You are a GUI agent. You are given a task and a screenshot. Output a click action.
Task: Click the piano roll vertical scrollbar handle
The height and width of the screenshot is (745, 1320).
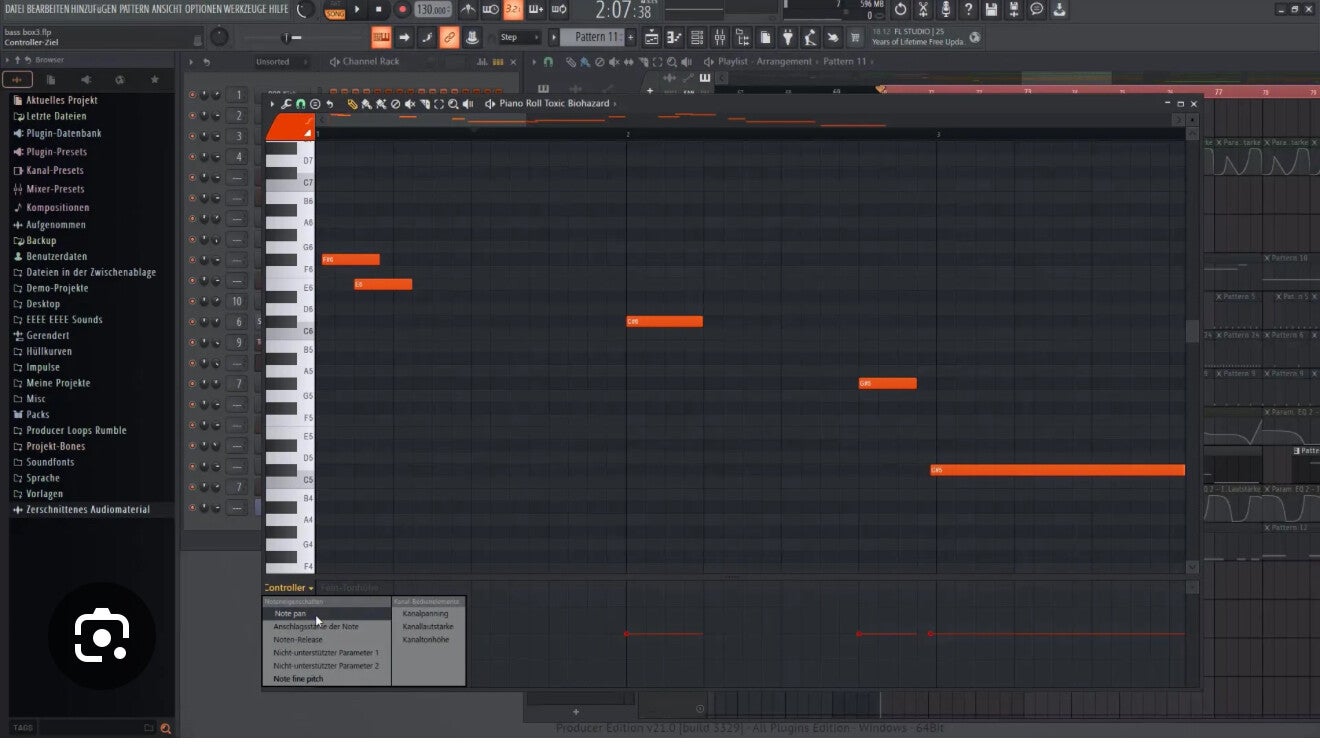point(1192,331)
